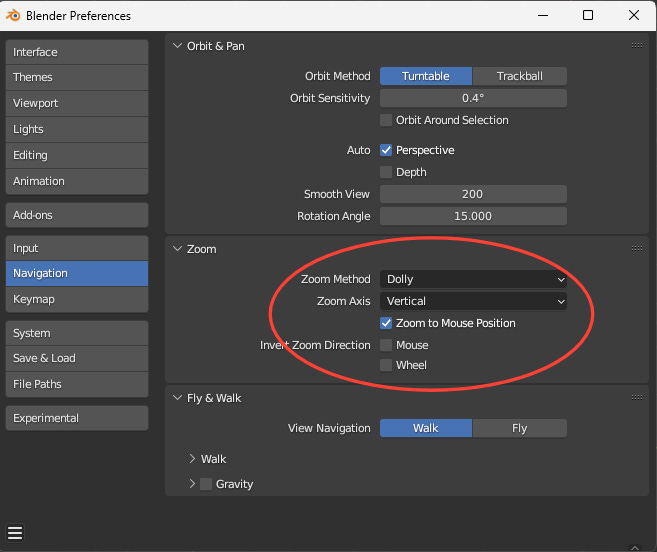Go to the Editing tab
657x552 pixels.
click(77, 155)
